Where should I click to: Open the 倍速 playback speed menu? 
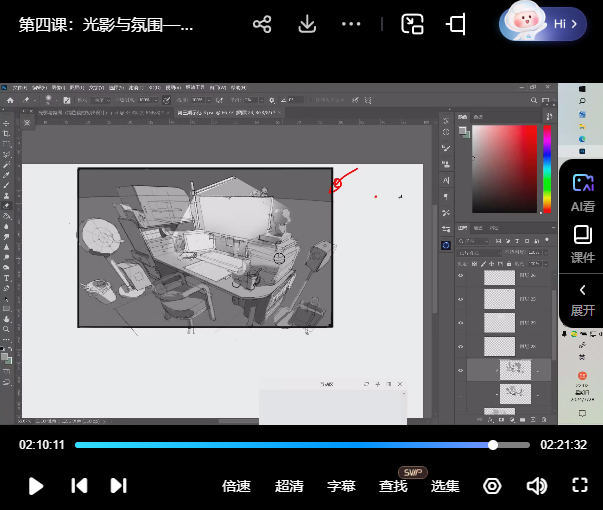click(236, 486)
